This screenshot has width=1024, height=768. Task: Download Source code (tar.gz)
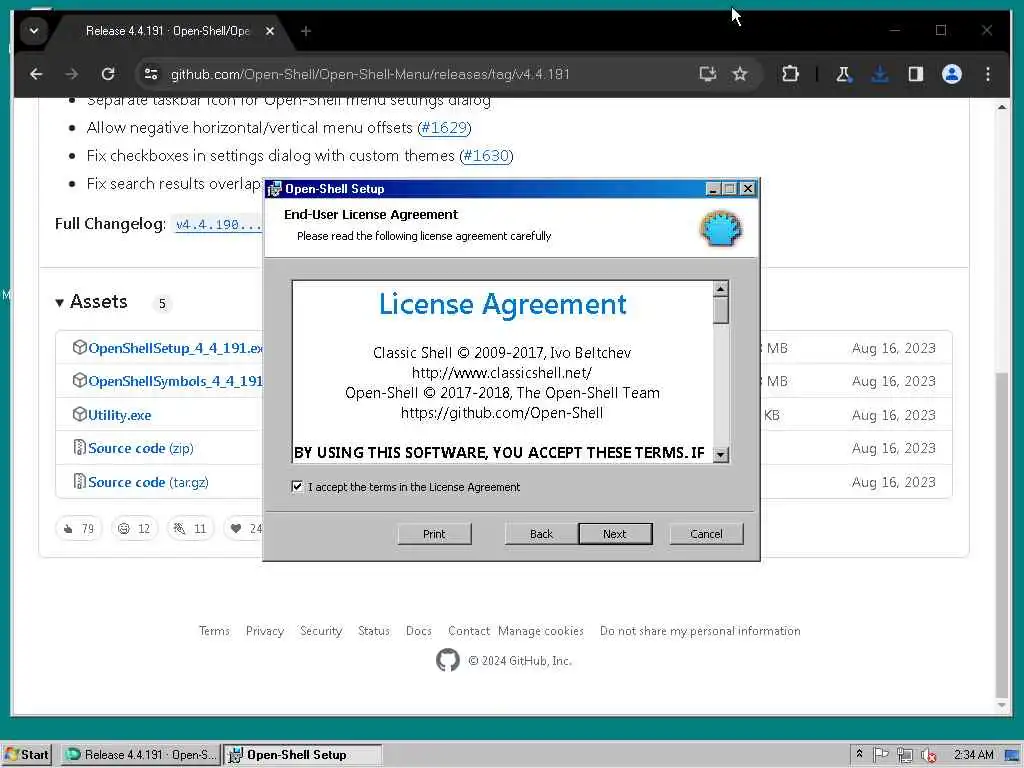pos(148,483)
